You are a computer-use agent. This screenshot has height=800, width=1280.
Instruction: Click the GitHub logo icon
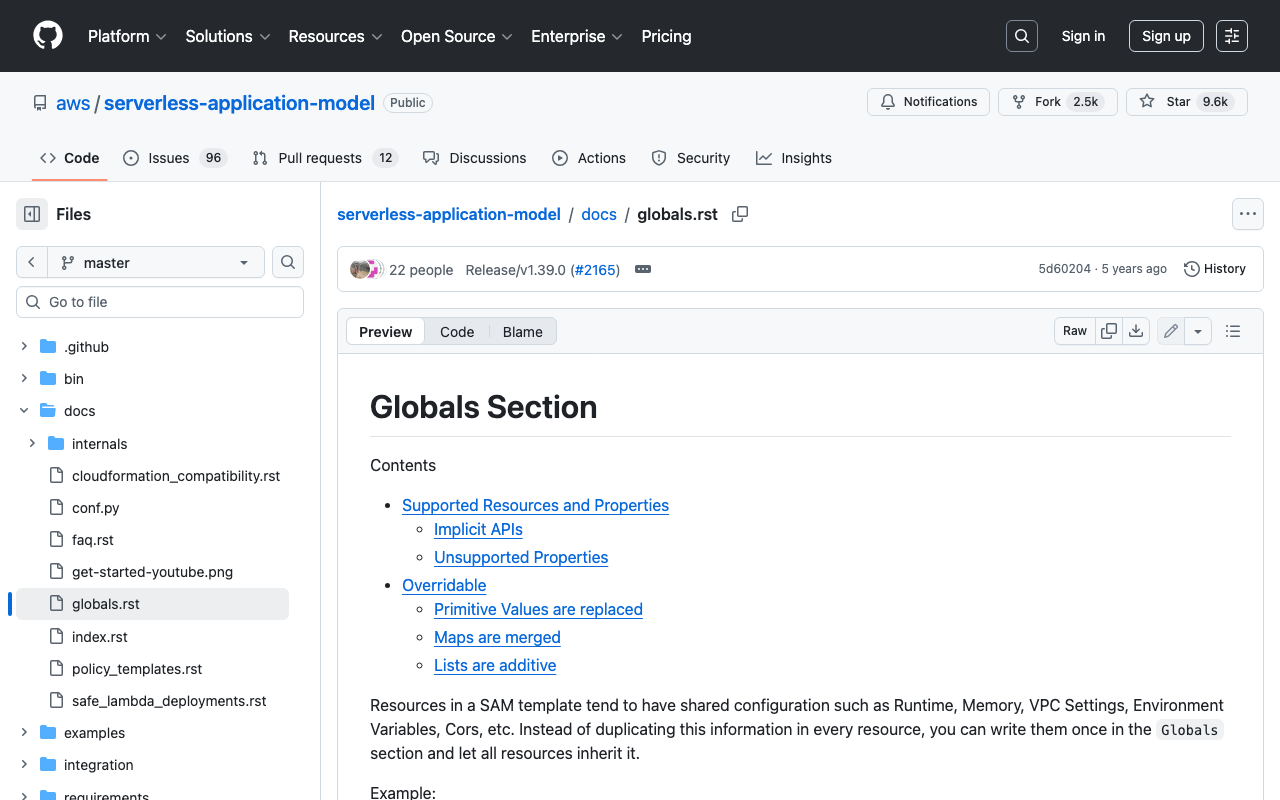(x=48, y=36)
